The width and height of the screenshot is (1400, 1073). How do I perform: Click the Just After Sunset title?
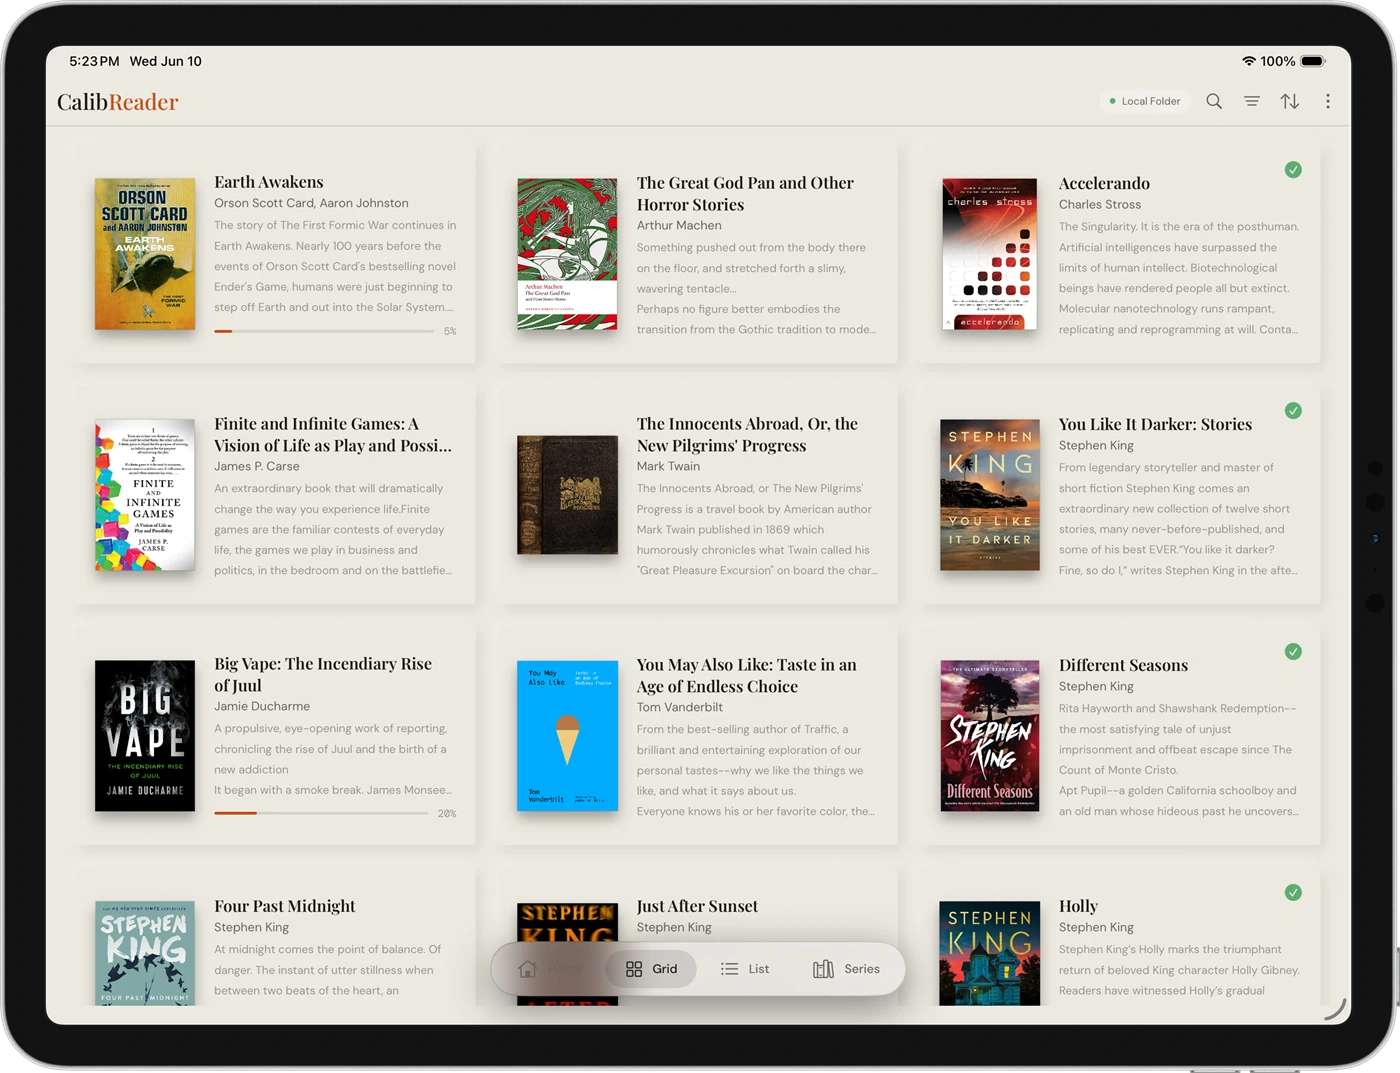click(697, 906)
